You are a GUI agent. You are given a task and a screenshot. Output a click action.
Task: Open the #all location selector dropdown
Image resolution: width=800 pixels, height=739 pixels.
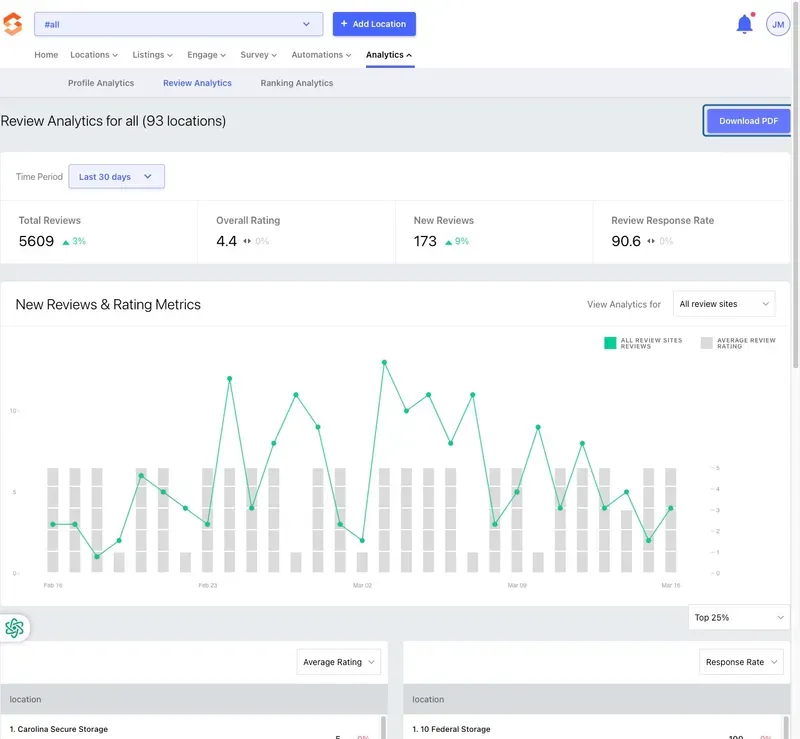[179, 24]
